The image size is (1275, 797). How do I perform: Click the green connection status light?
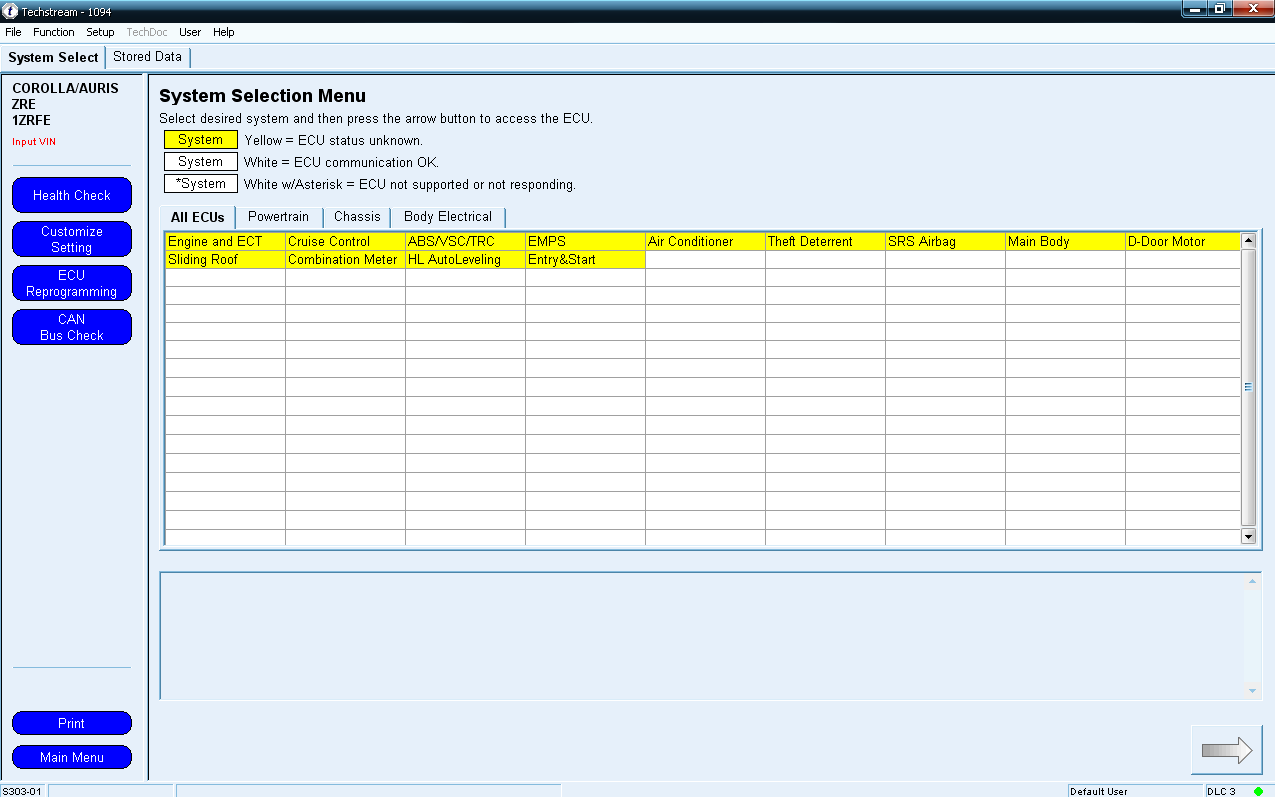click(x=1258, y=791)
